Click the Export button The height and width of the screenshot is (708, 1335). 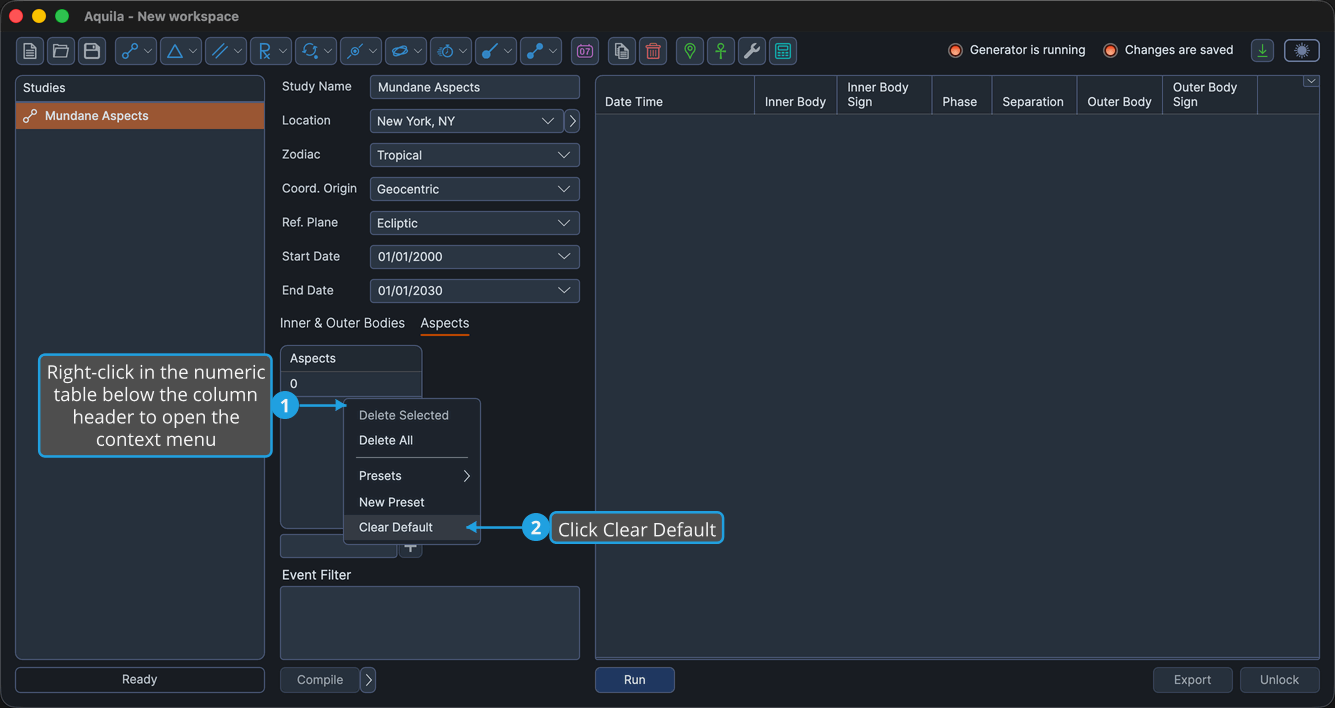1192,680
